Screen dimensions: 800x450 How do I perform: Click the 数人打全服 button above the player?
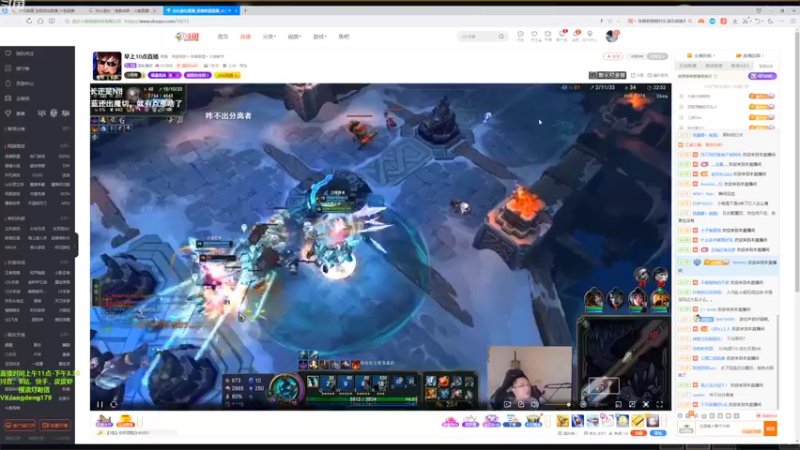pos(607,75)
